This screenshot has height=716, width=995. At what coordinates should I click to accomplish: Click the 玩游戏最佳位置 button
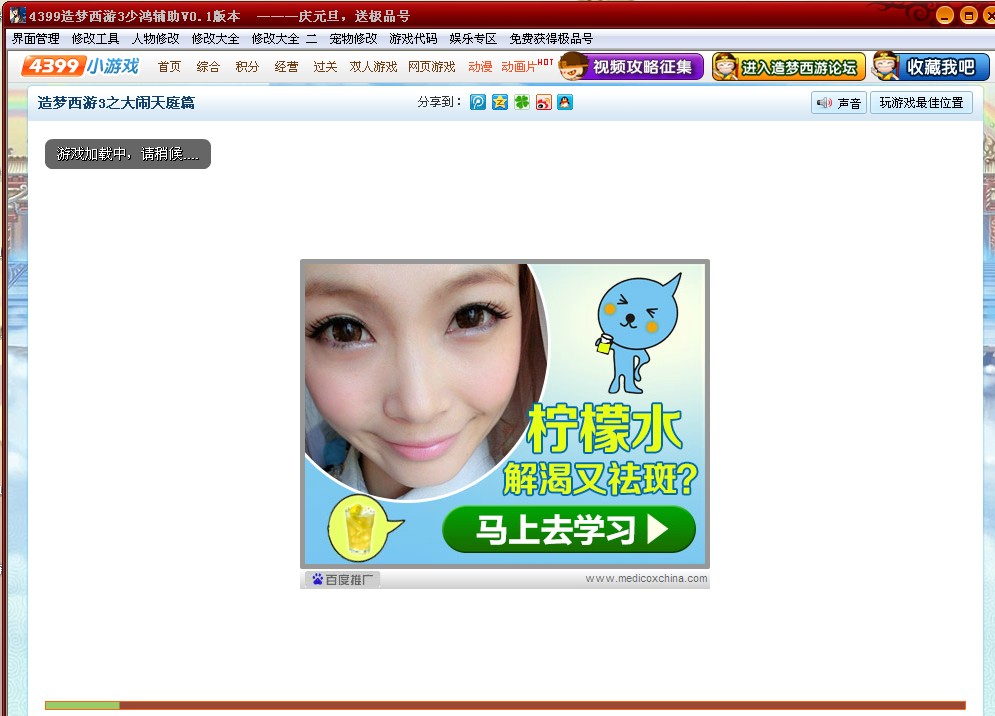pos(921,103)
